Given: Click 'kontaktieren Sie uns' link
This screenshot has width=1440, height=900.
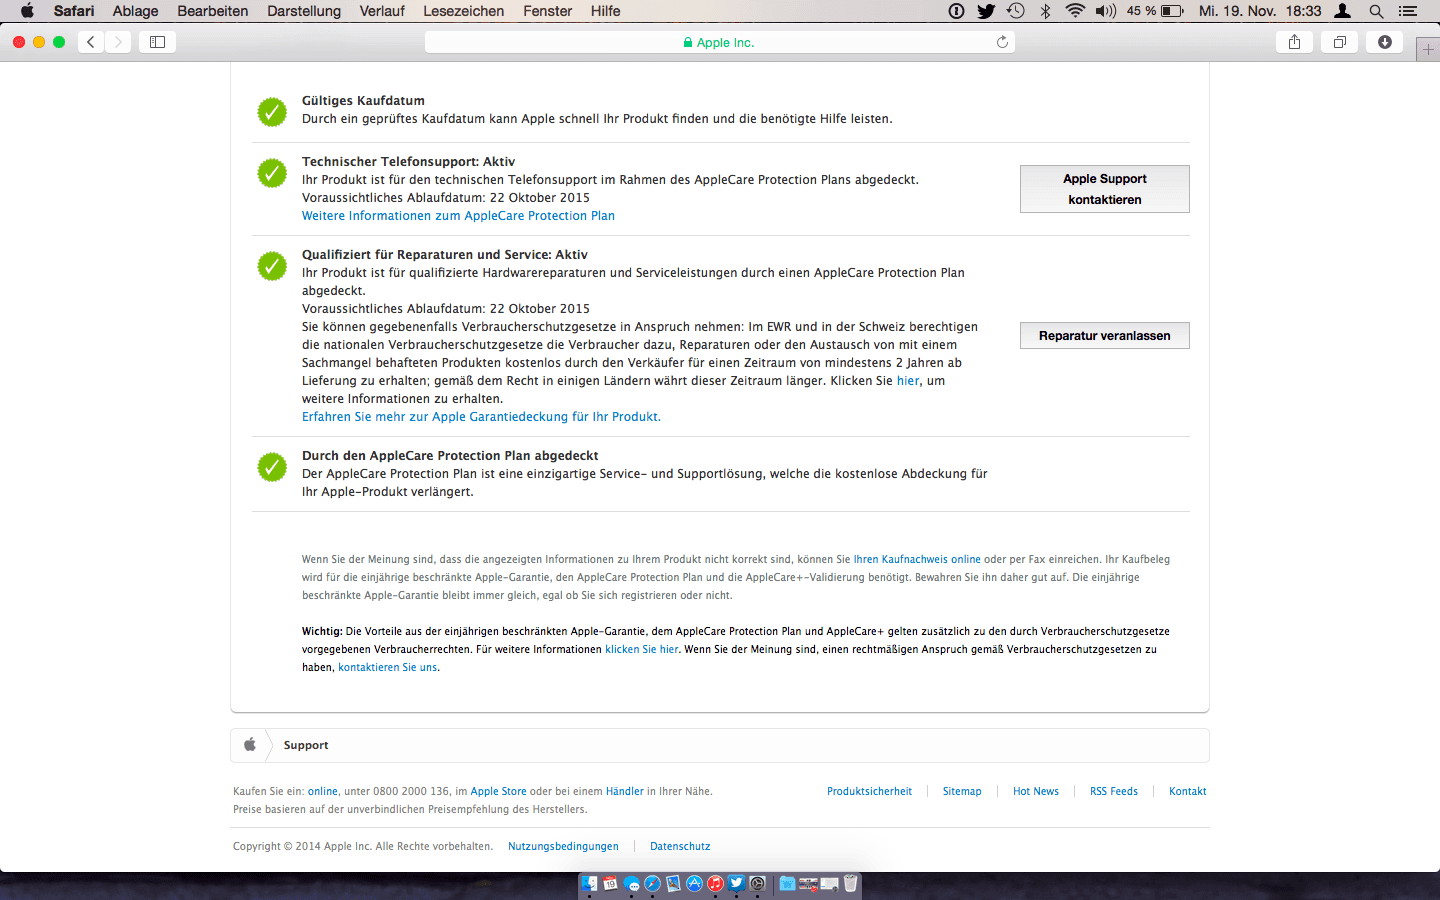Looking at the screenshot, I should (x=388, y=668).
